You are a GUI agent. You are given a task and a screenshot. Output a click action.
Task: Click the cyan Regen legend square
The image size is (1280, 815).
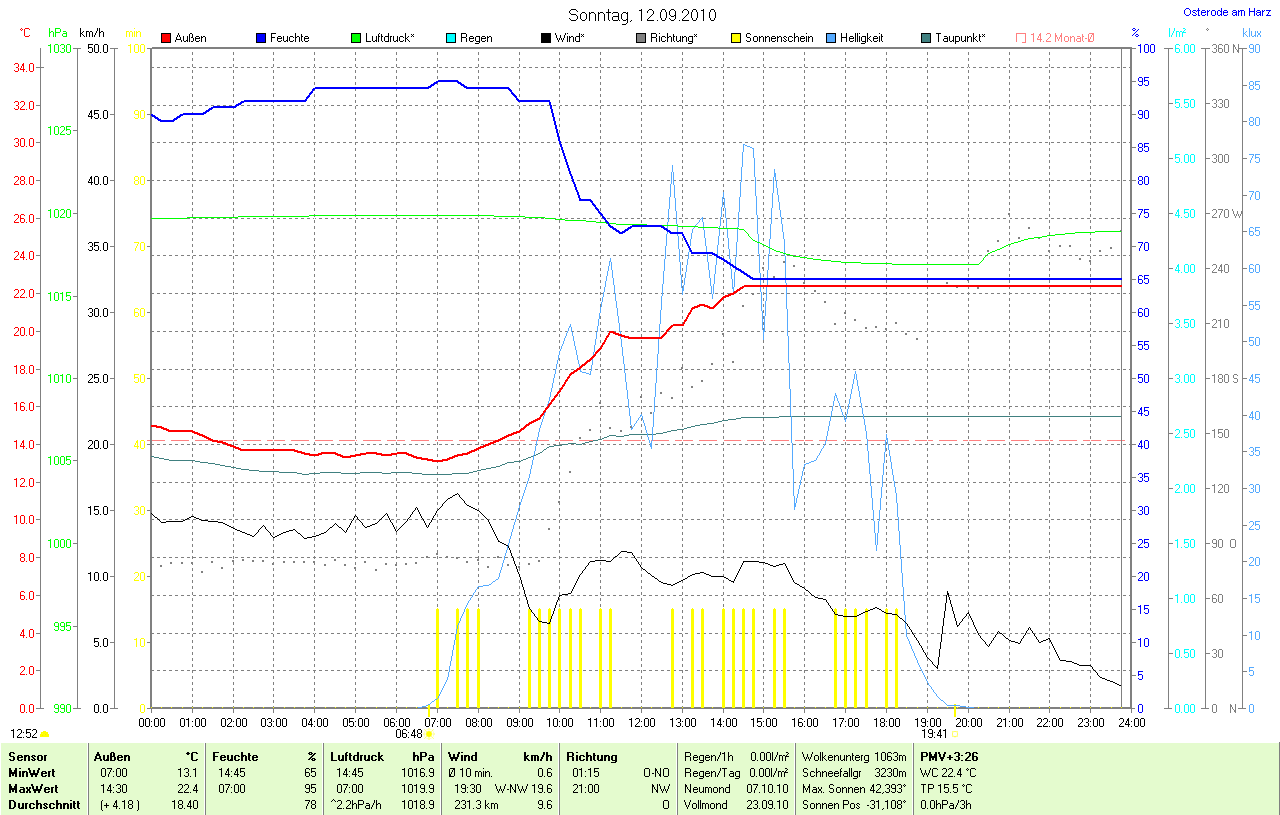(451, 38)
